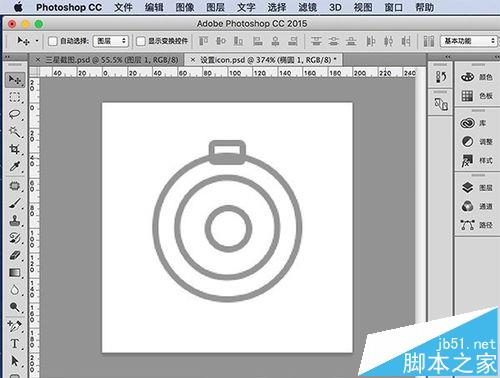Open the 色板 (Swatches) panel

click(x=477, y=96)
